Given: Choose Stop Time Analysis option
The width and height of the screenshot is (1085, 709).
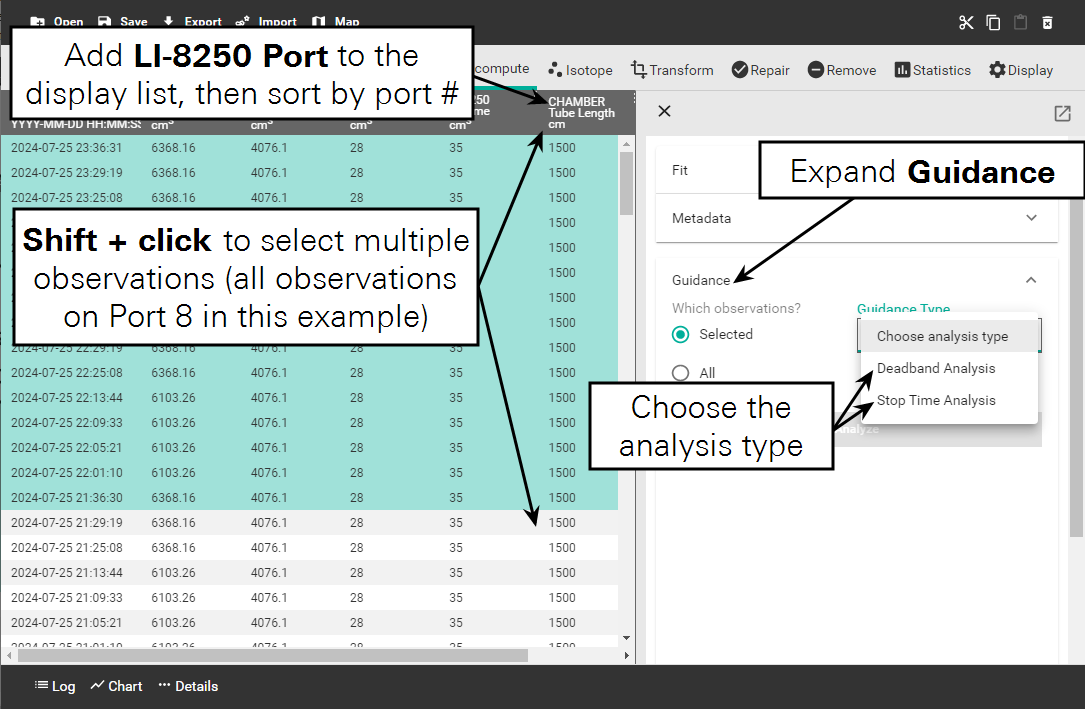Looking at the screenshot, I should [x=936, y=400].
